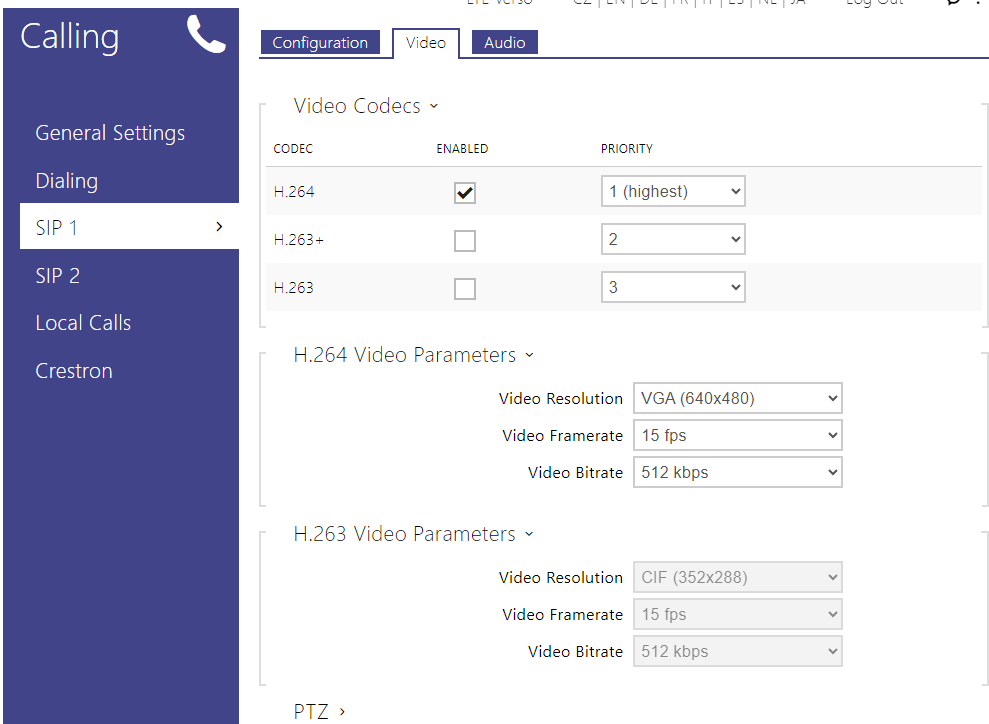989x724 pixels.
Task: Open the H.263+ priority dropdown
Action: 673,240
